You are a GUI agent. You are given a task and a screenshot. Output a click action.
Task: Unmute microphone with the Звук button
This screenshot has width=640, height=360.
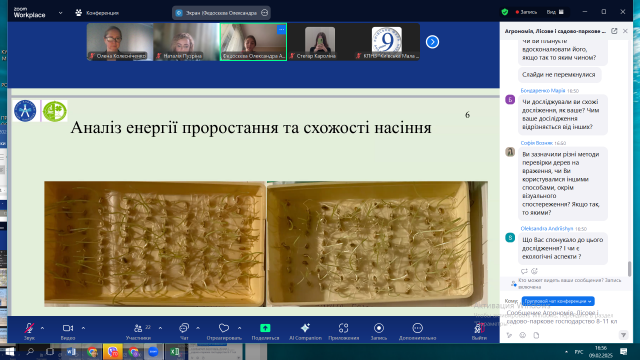[29, 331]
